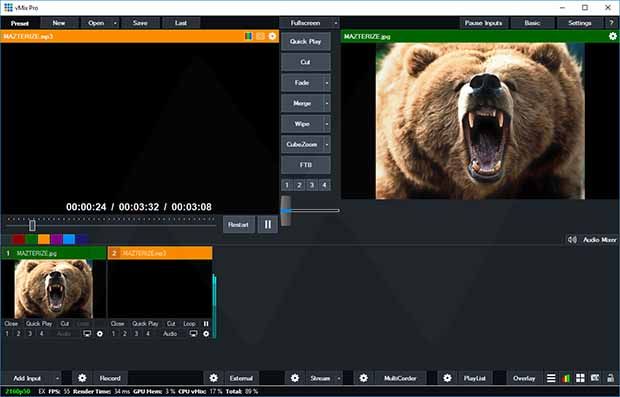This screenshot has height=397, width=620.
Task: Click monitor icon on input 1
Action: 87,334
